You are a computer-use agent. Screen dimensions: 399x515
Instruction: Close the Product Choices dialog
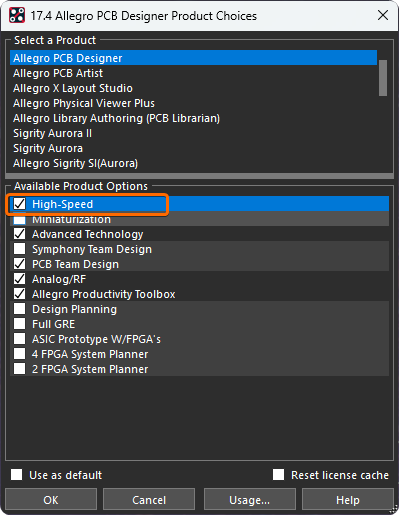click(x=383, y=15)
